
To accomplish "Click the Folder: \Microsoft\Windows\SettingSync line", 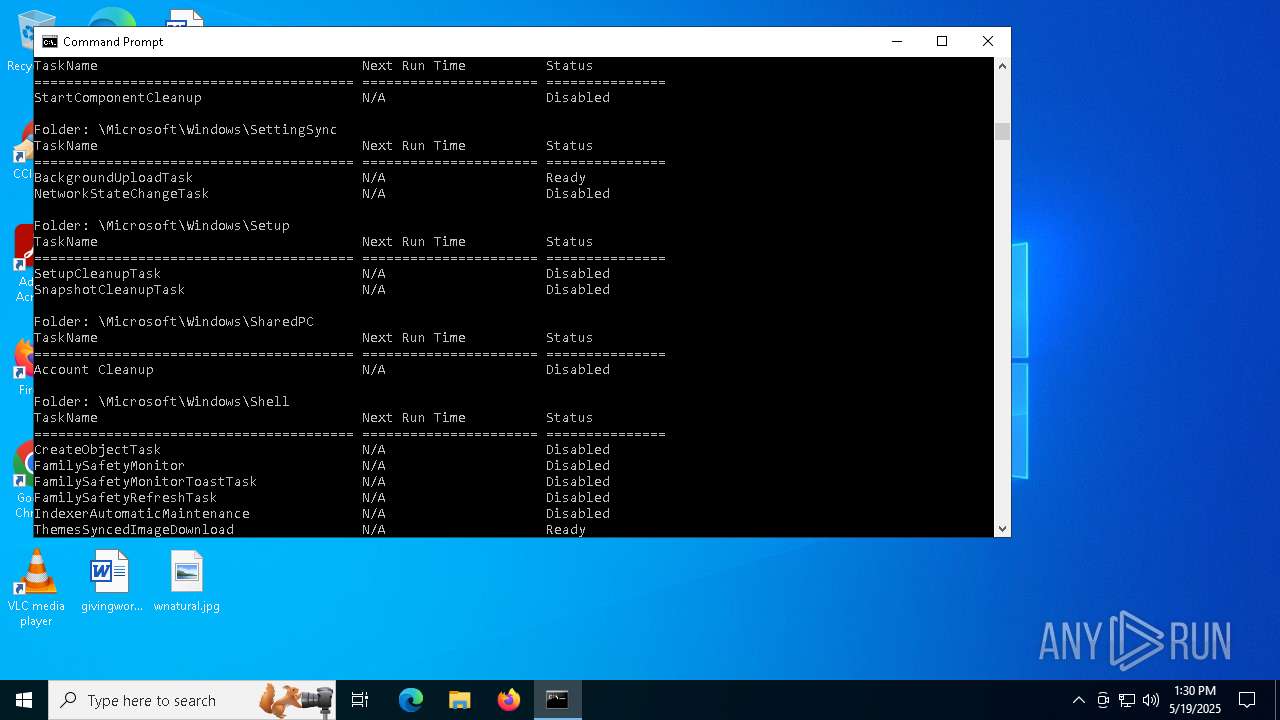I will (186, 130).
